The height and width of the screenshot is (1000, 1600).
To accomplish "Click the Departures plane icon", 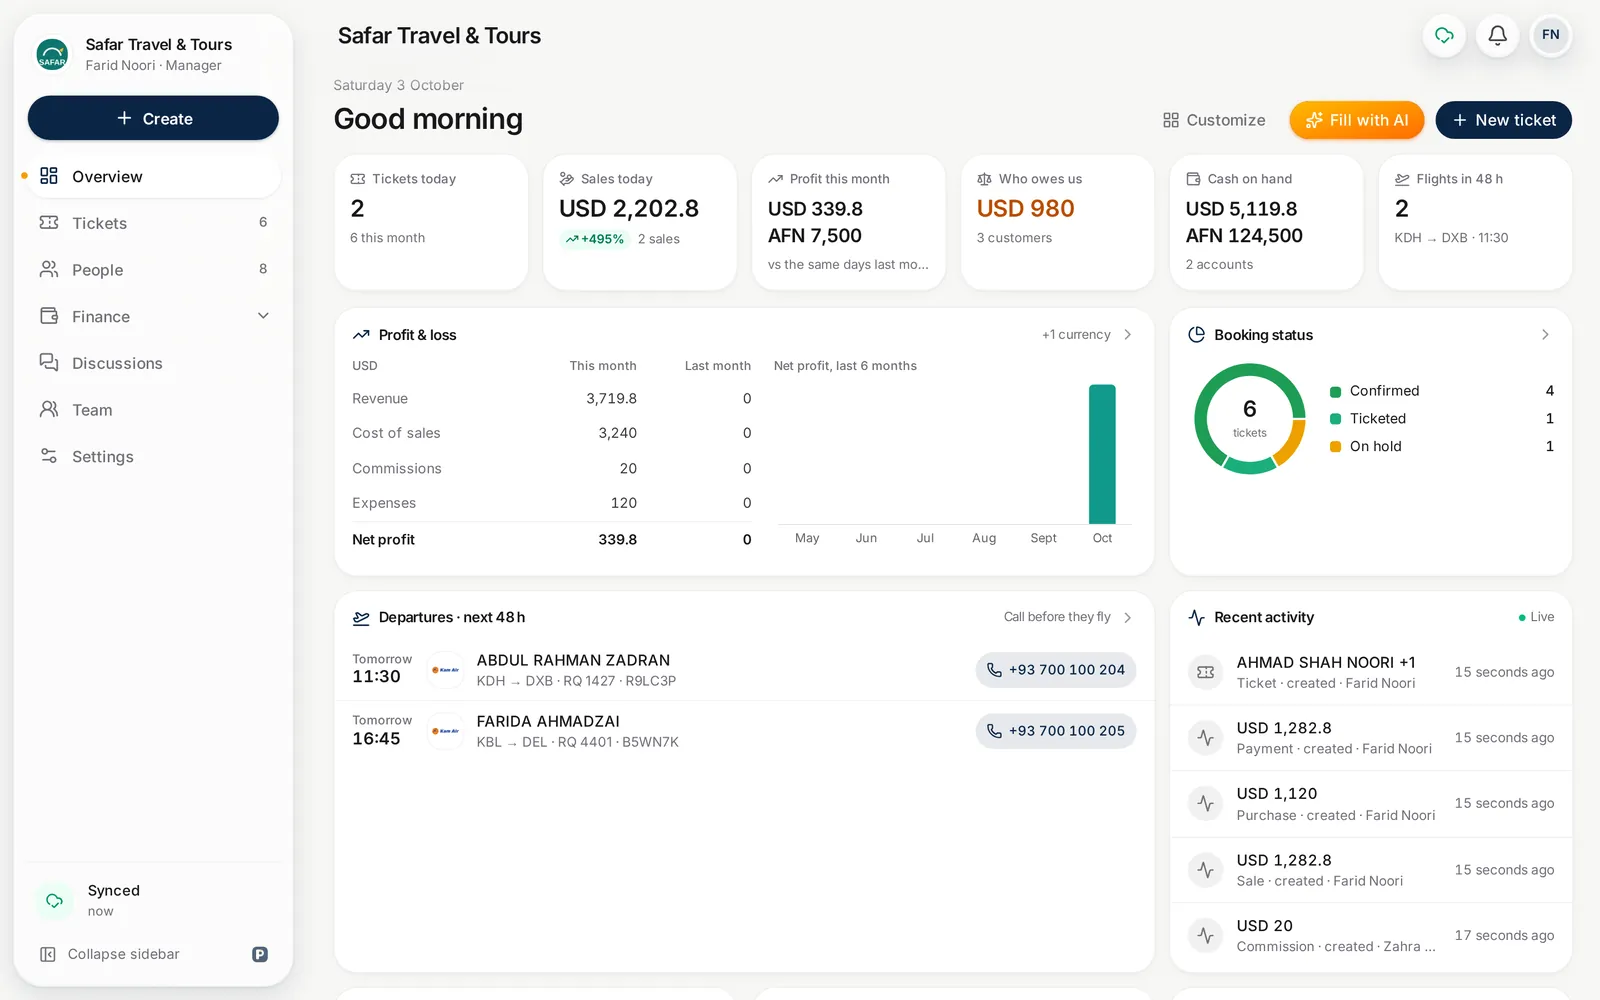I will (x=361, y=618).
